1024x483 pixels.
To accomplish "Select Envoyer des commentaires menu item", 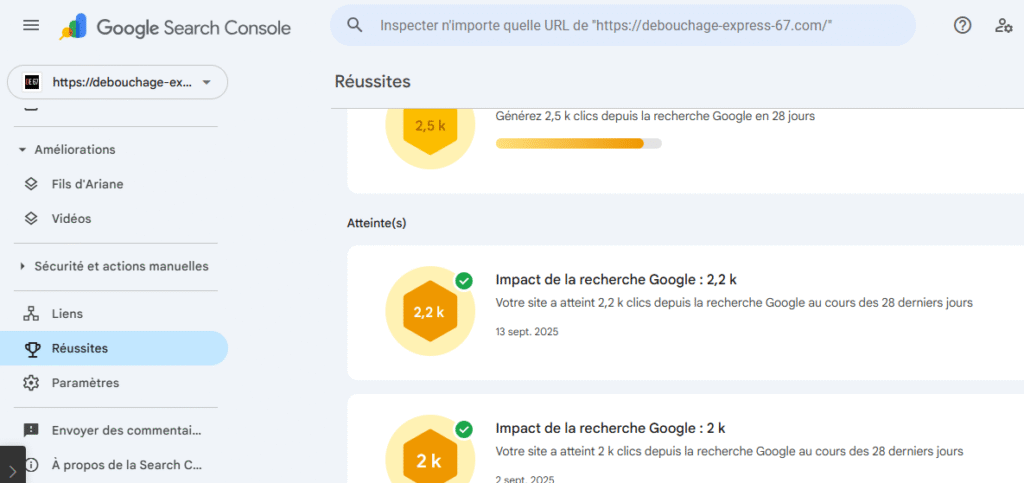I will tap(126, 430).
